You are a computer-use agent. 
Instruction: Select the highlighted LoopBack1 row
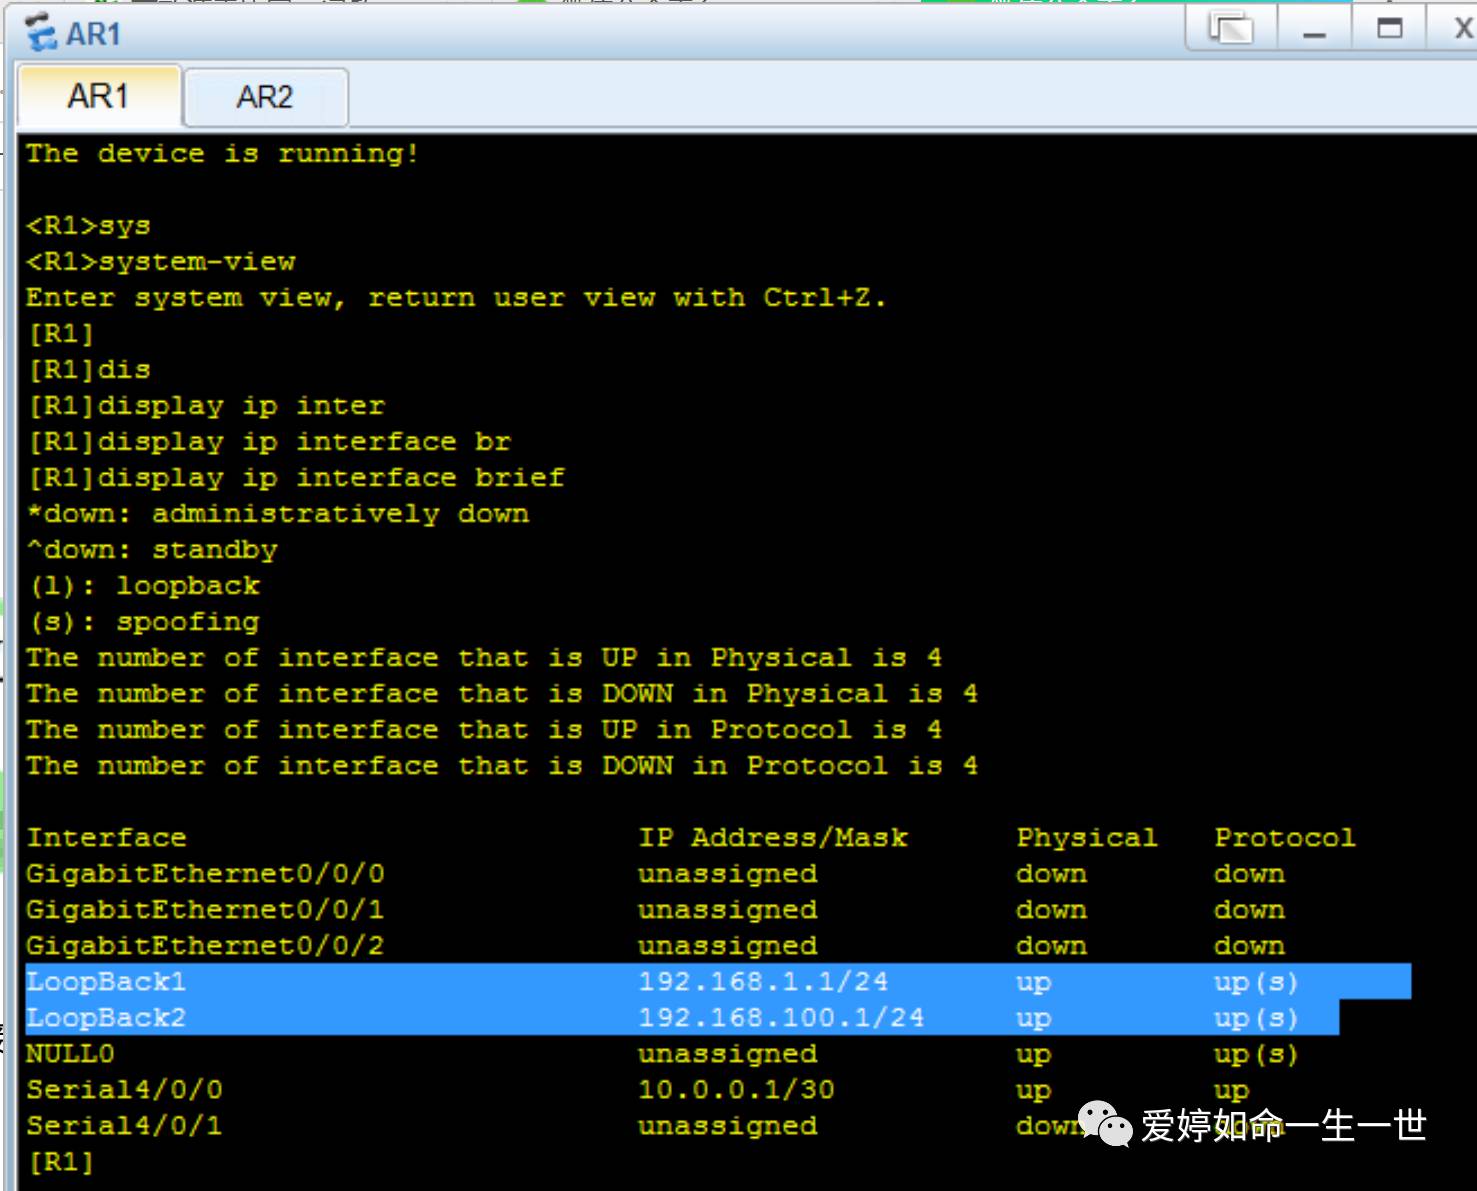click(x=107, y=982)
